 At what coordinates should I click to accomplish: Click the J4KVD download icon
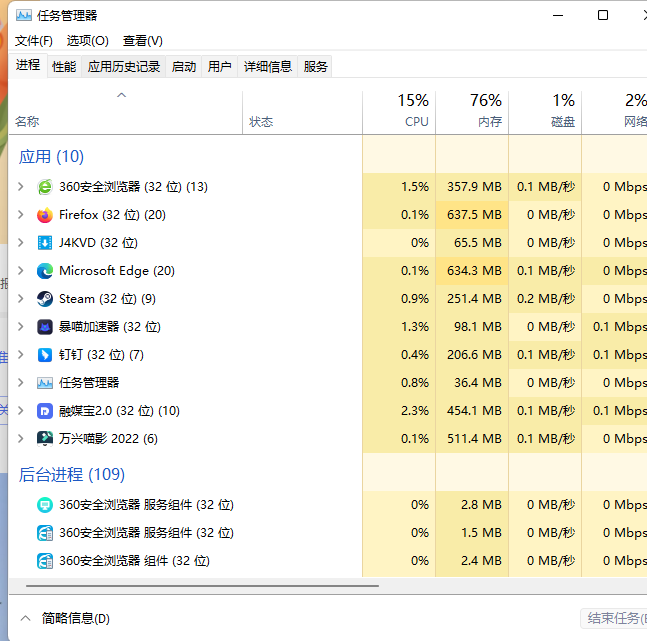click(45, 243)
